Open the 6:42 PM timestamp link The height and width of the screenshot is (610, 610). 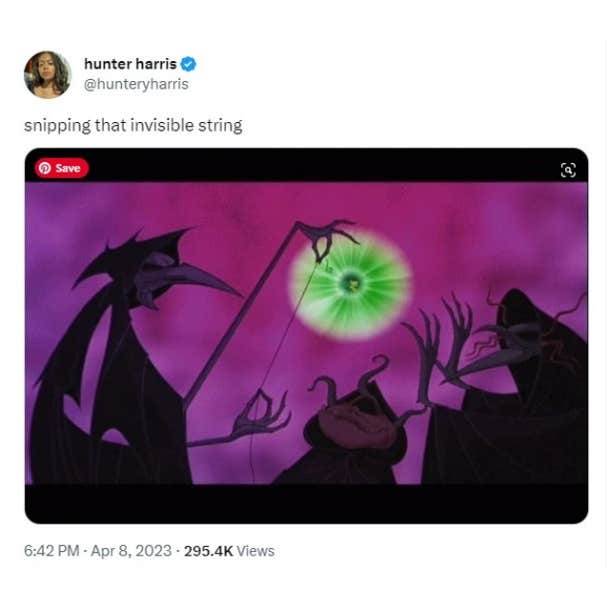[51, 551]
